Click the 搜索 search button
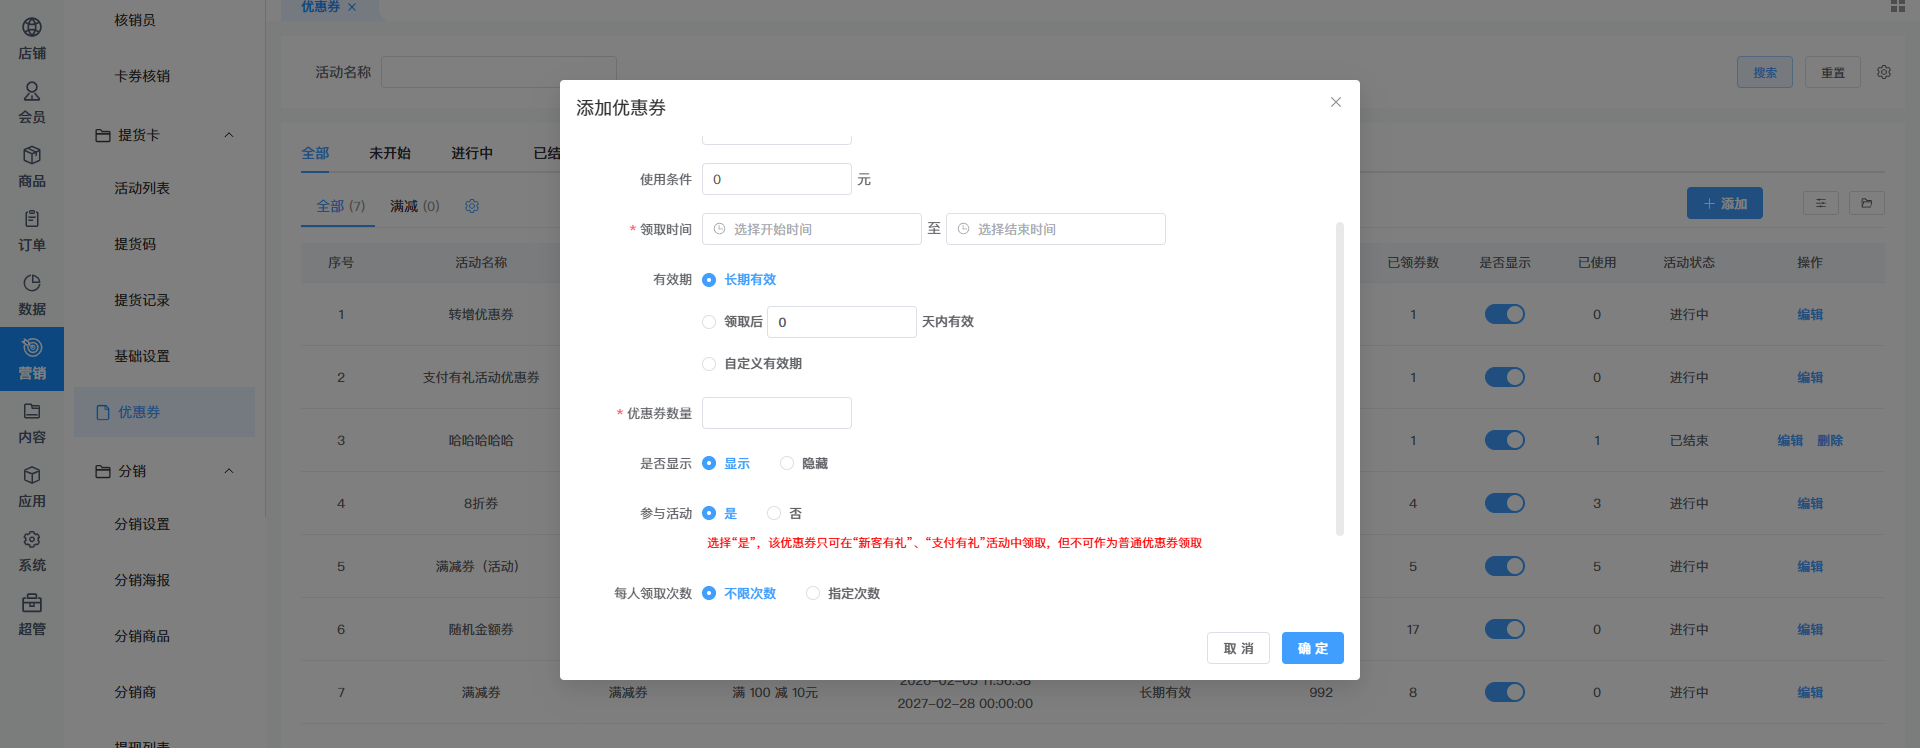The height and width of the screenshot is (748, 1920). (1765, 72)
